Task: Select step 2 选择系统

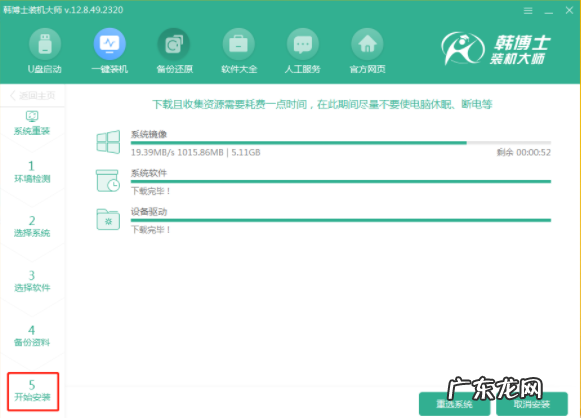Action: click(x=32, y=226)
